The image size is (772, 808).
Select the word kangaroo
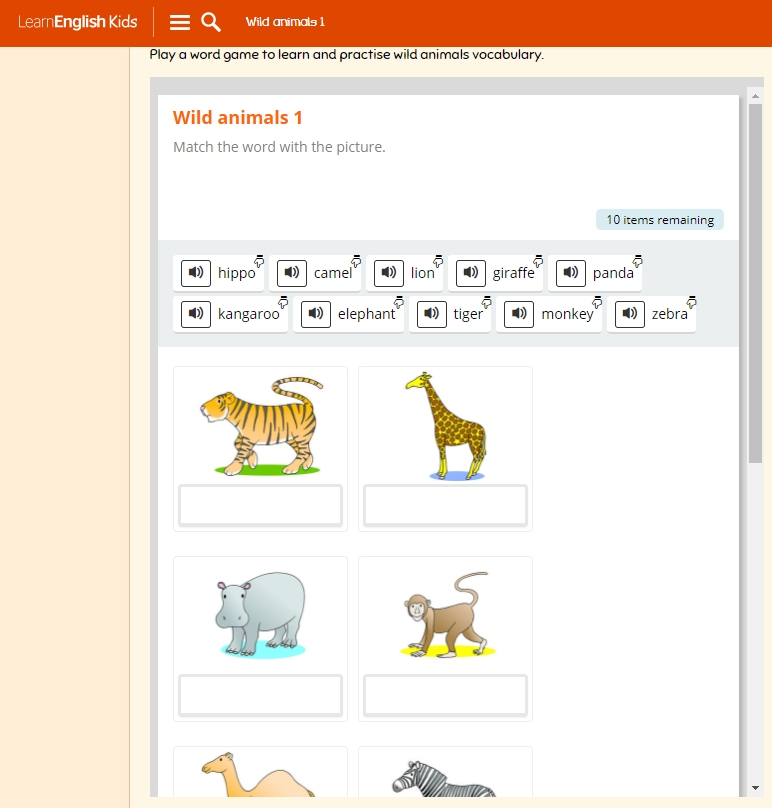pos(248,314)
